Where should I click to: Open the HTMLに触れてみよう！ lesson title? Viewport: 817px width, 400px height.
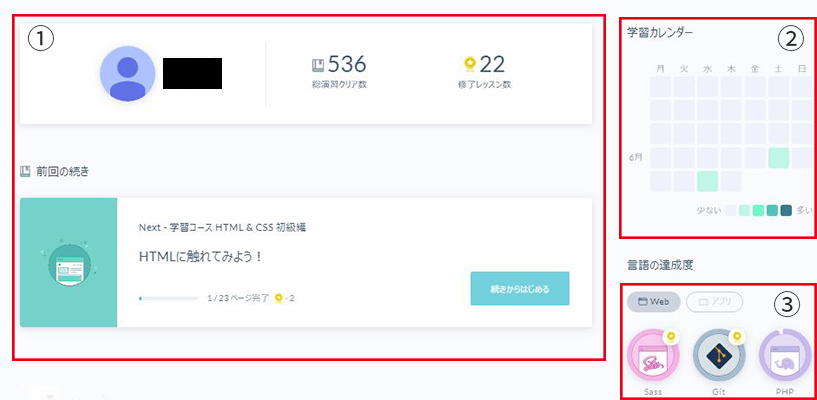[x=201, y=257]
